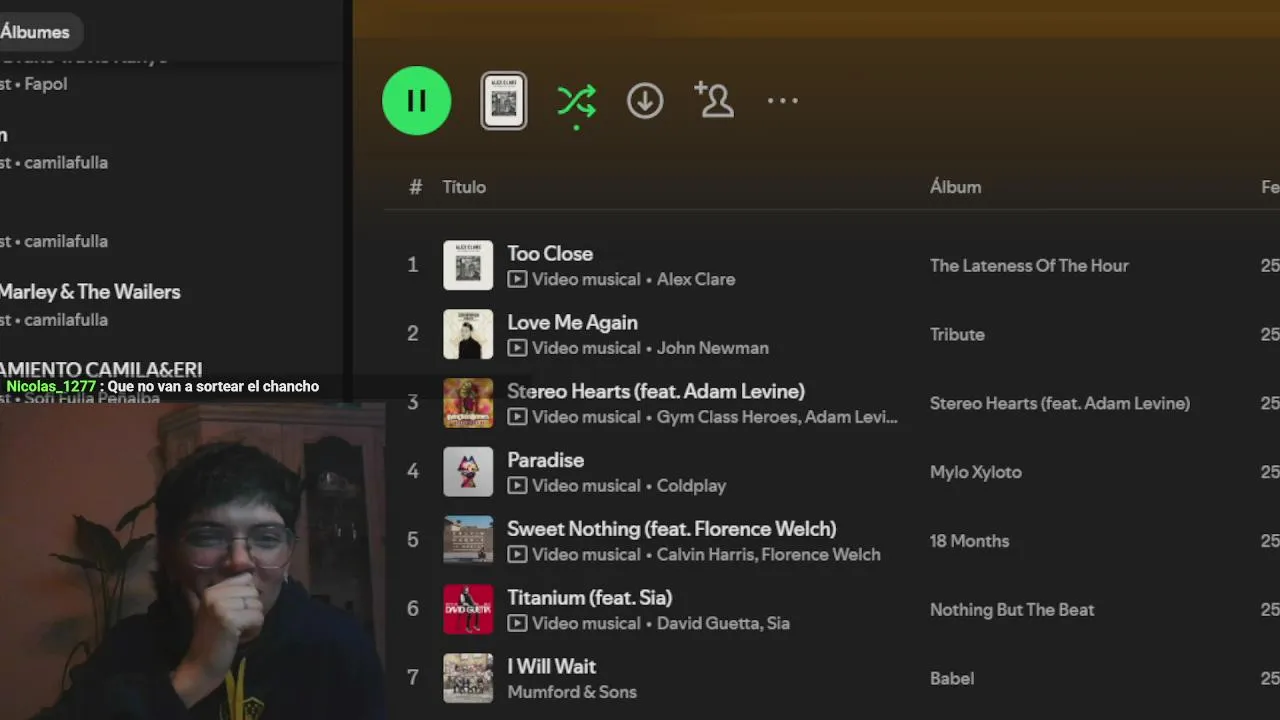Play the Stereo Hearts track title
Image resolution: width=1280 pixels, height=720 pixels.
pyautogui.click(x=656, y=392)
